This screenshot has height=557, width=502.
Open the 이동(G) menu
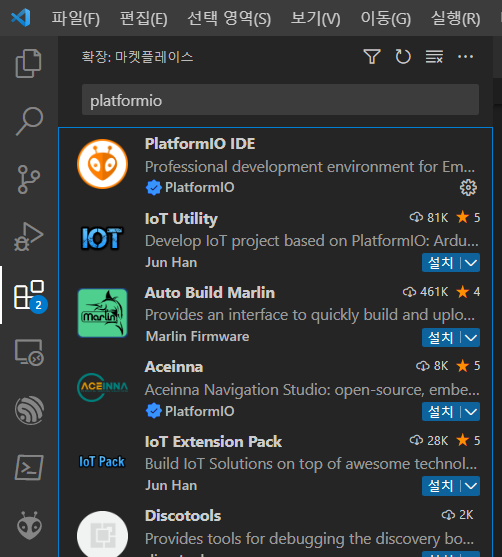(x=385, y=18)
